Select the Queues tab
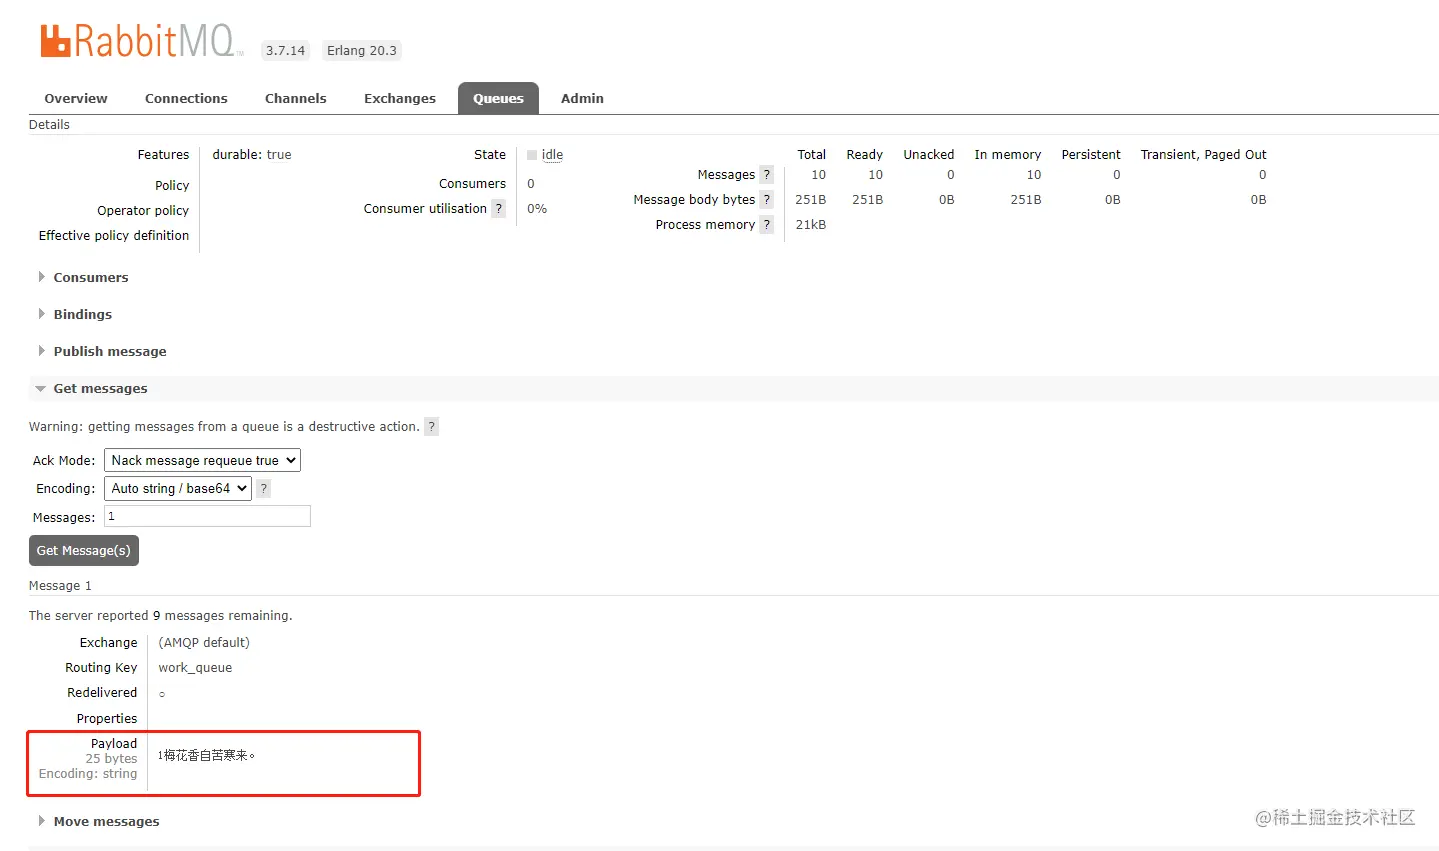The image size is (1439, 851). [498, 98]
